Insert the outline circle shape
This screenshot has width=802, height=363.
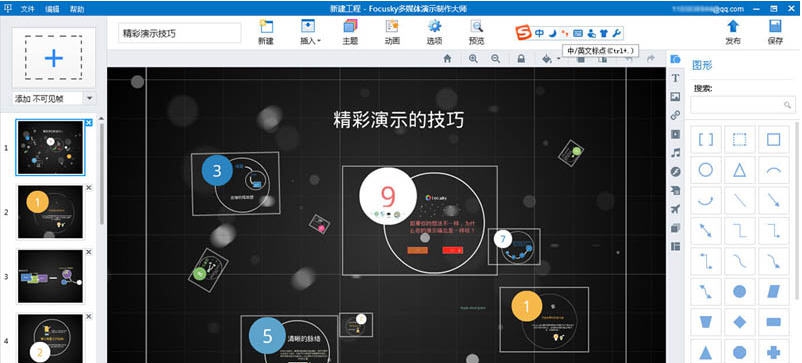point(706,170)
